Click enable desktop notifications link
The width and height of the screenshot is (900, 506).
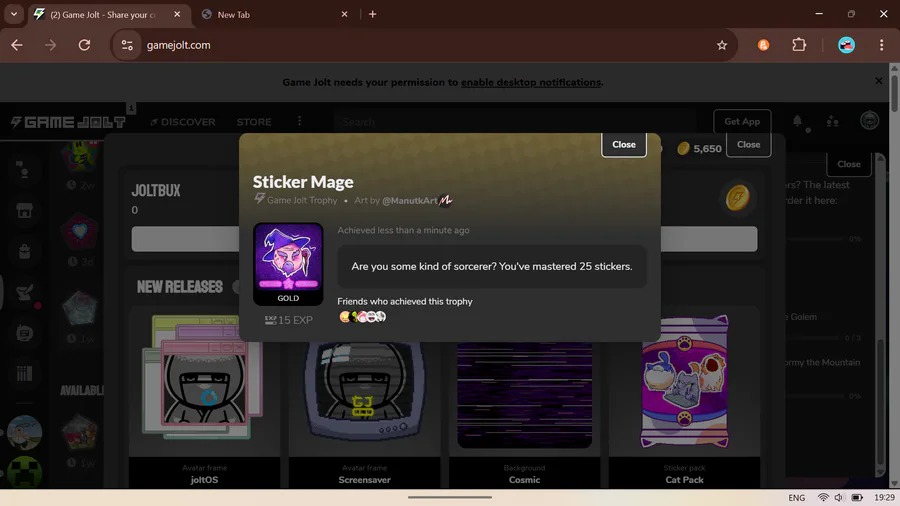[x=531, y=82]
